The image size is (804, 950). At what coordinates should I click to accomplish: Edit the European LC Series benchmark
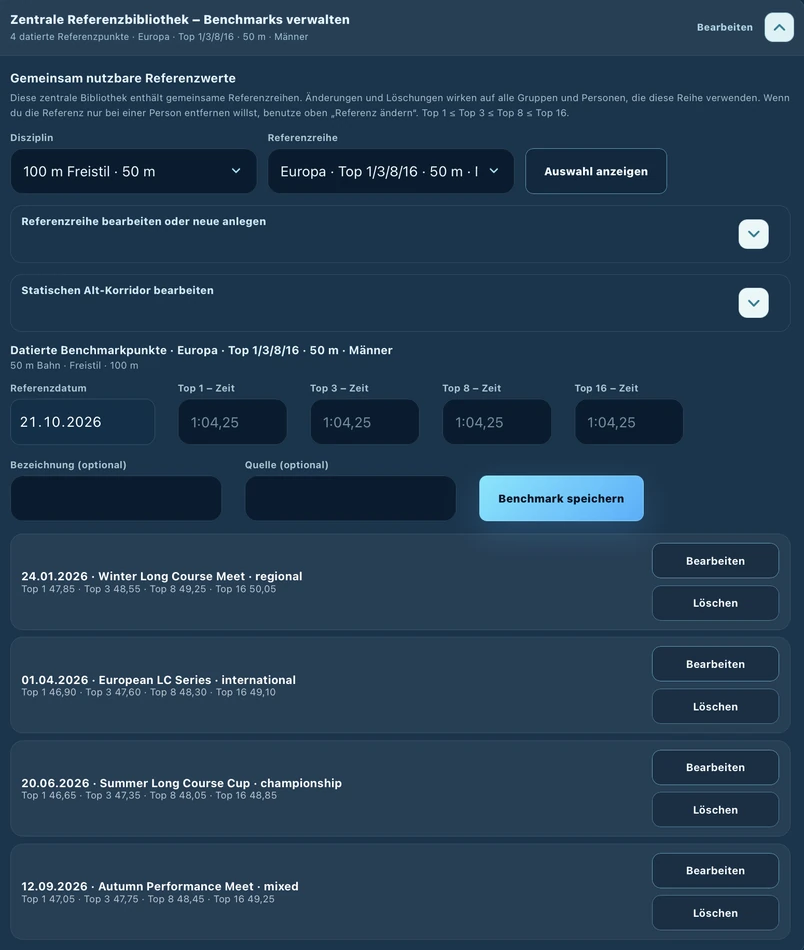click(715, 664)
